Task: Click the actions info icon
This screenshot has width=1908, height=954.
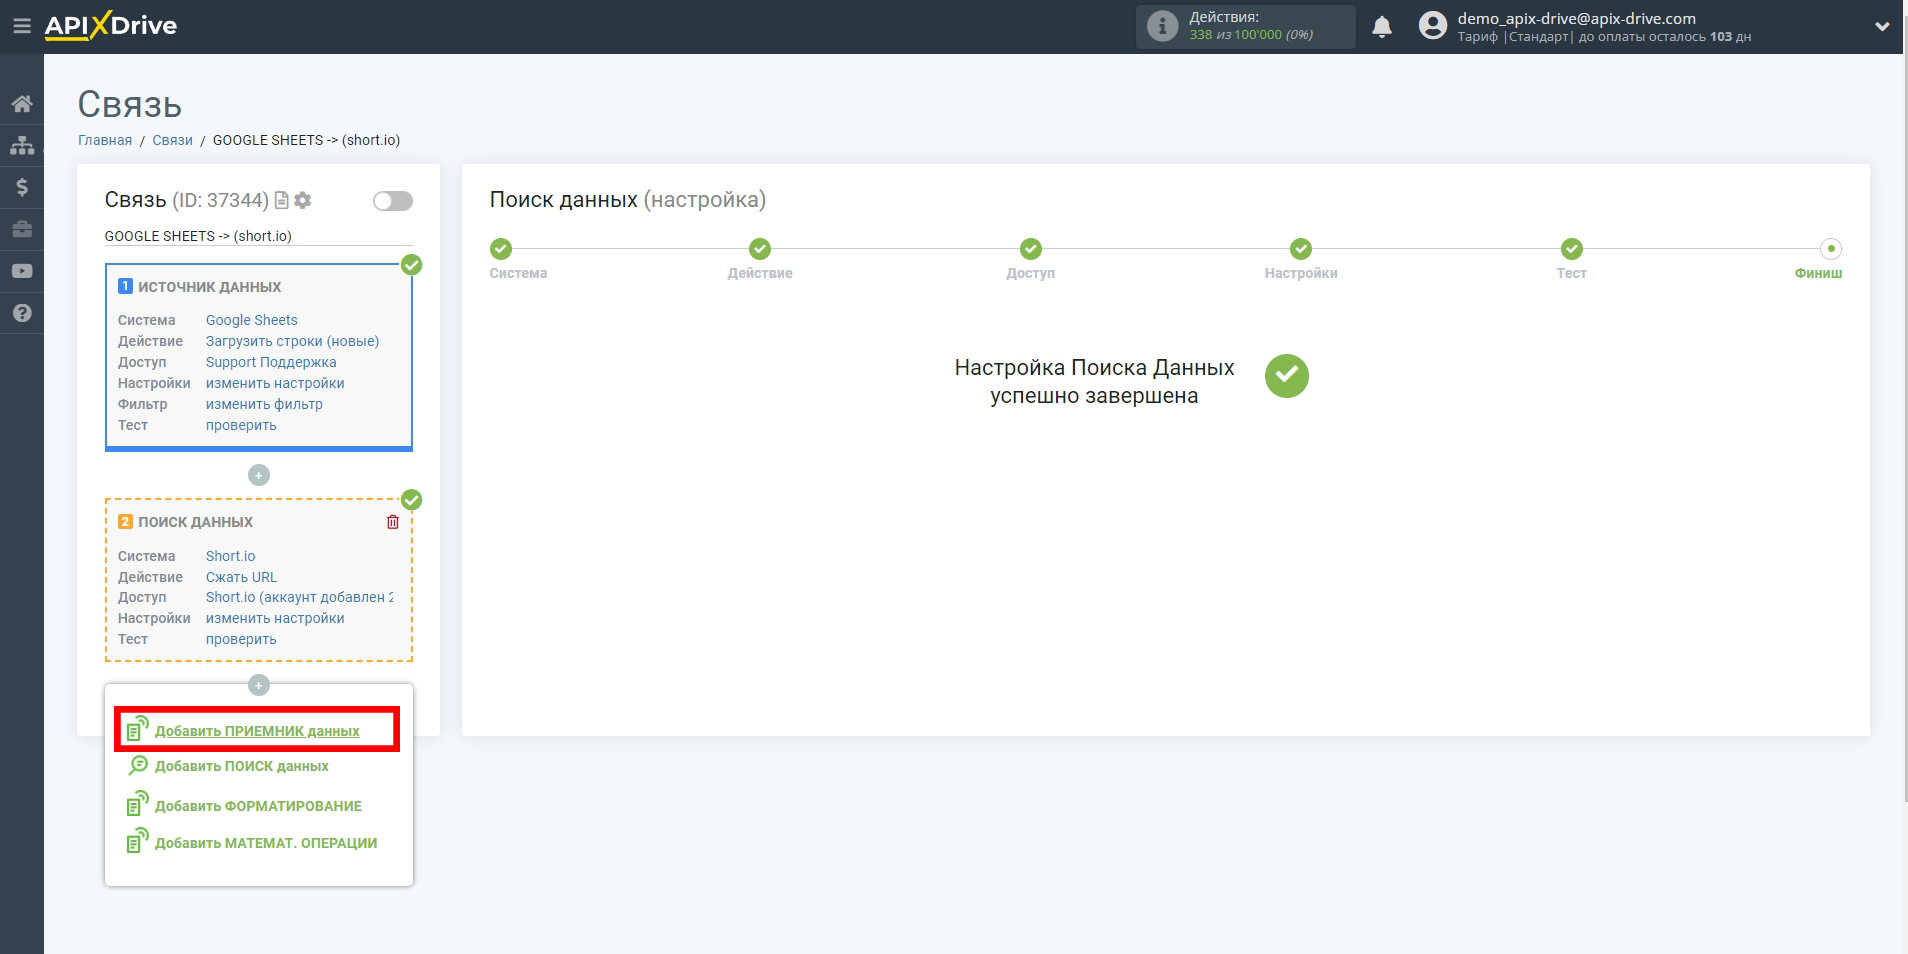Action: click(x=1162, y=26)
